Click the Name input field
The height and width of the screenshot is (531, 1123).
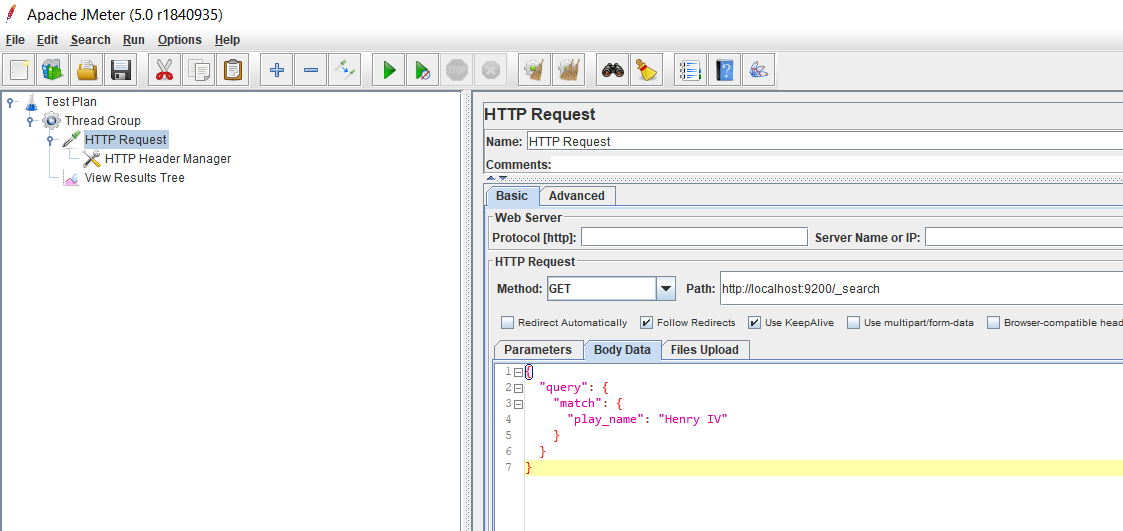[x=824, y=141]
